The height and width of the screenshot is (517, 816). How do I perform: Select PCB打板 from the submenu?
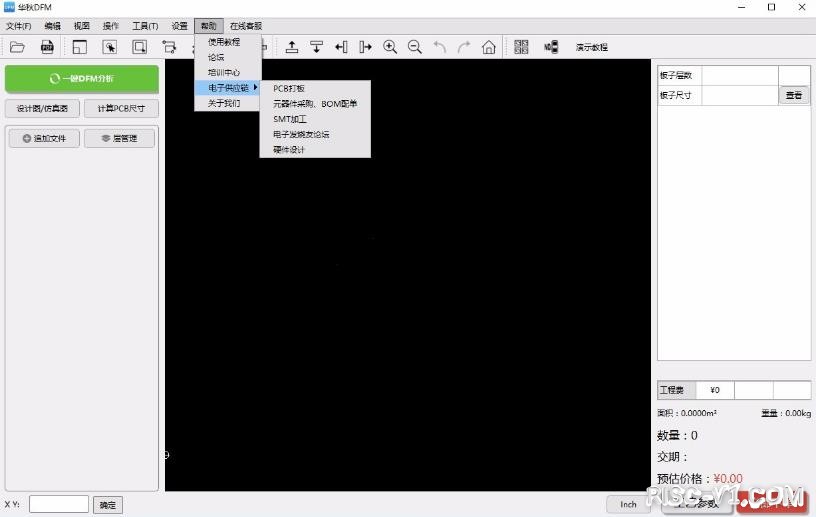coord(289,88)
